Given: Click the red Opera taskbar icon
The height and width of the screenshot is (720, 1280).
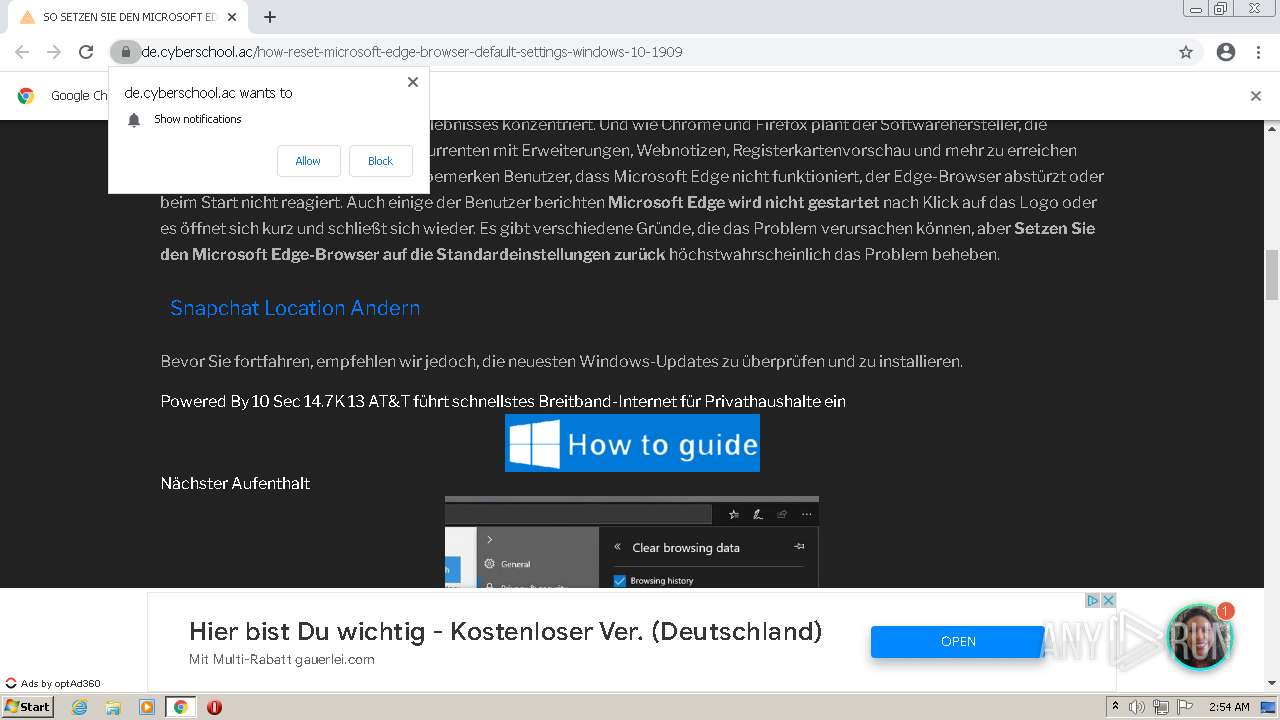Looking at the screenshot, I should click(x=214, y=707).
